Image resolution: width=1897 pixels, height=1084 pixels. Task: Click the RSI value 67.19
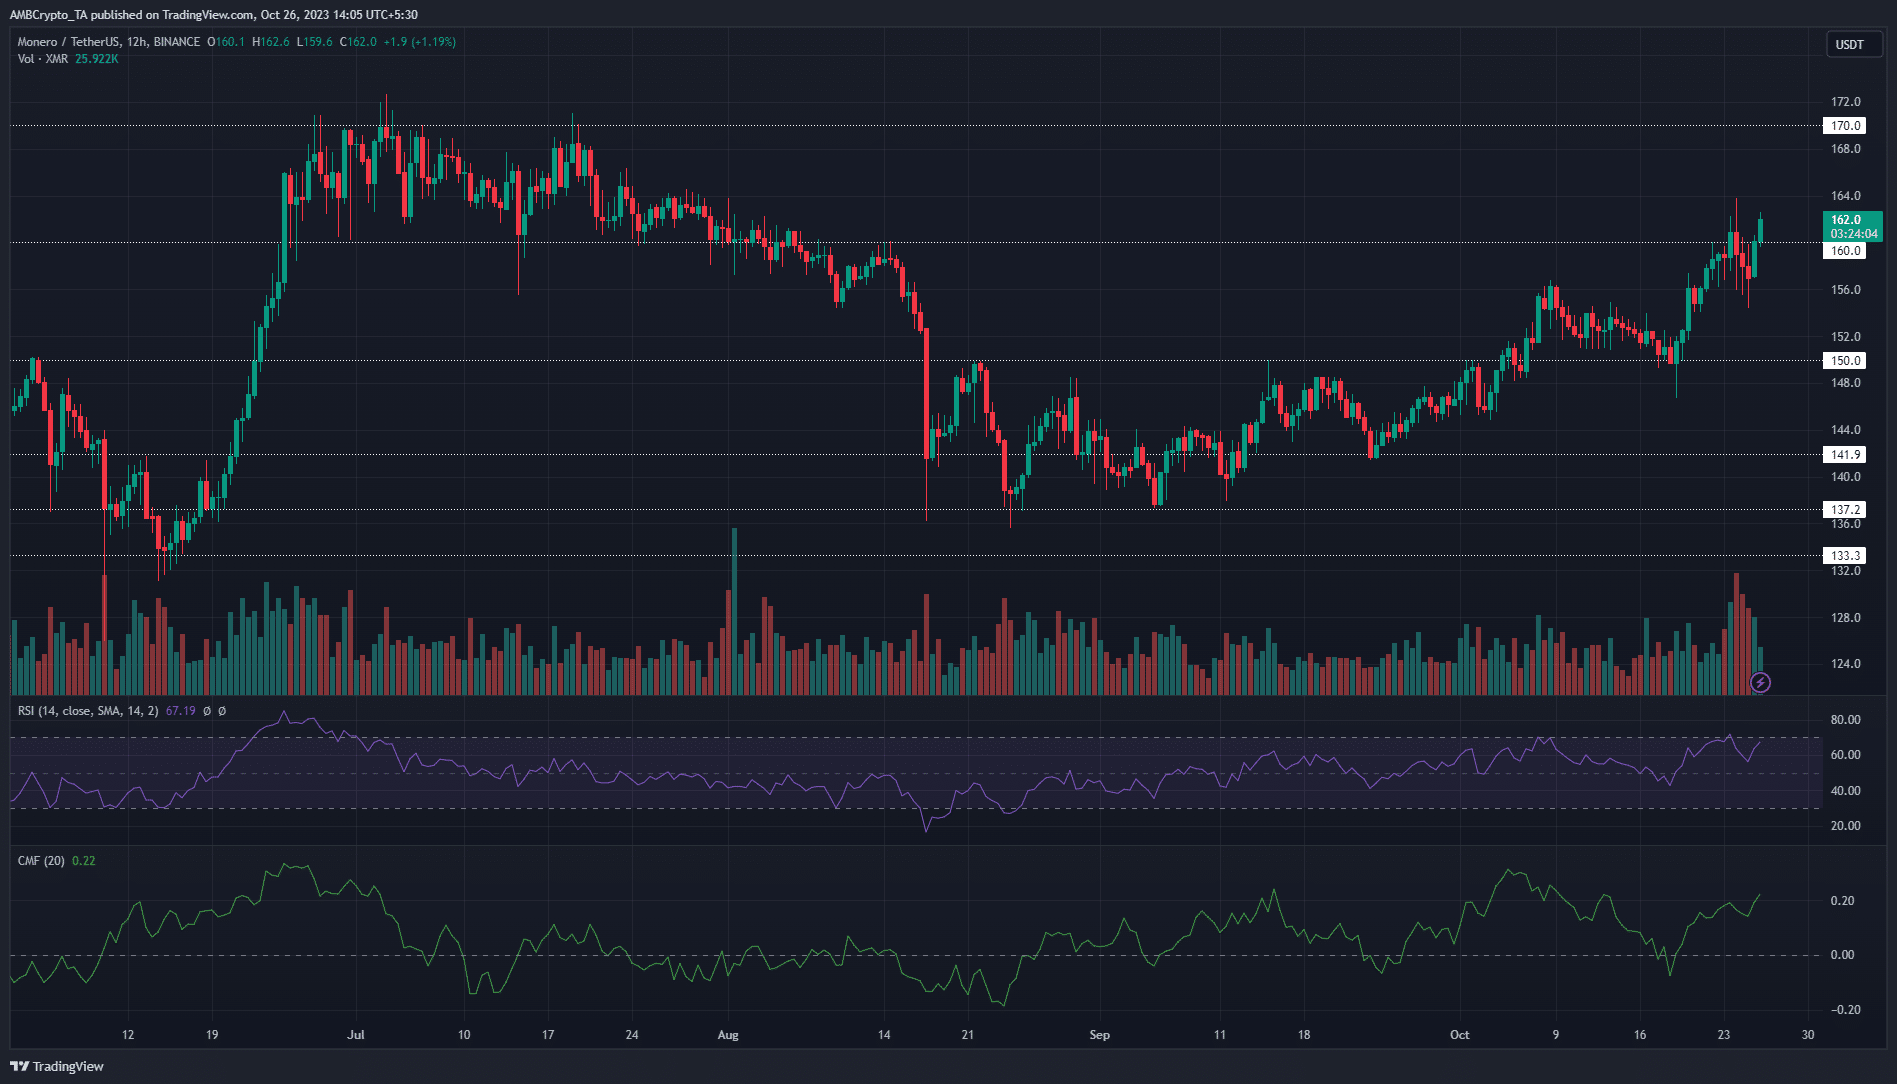(x=180, y=711)
